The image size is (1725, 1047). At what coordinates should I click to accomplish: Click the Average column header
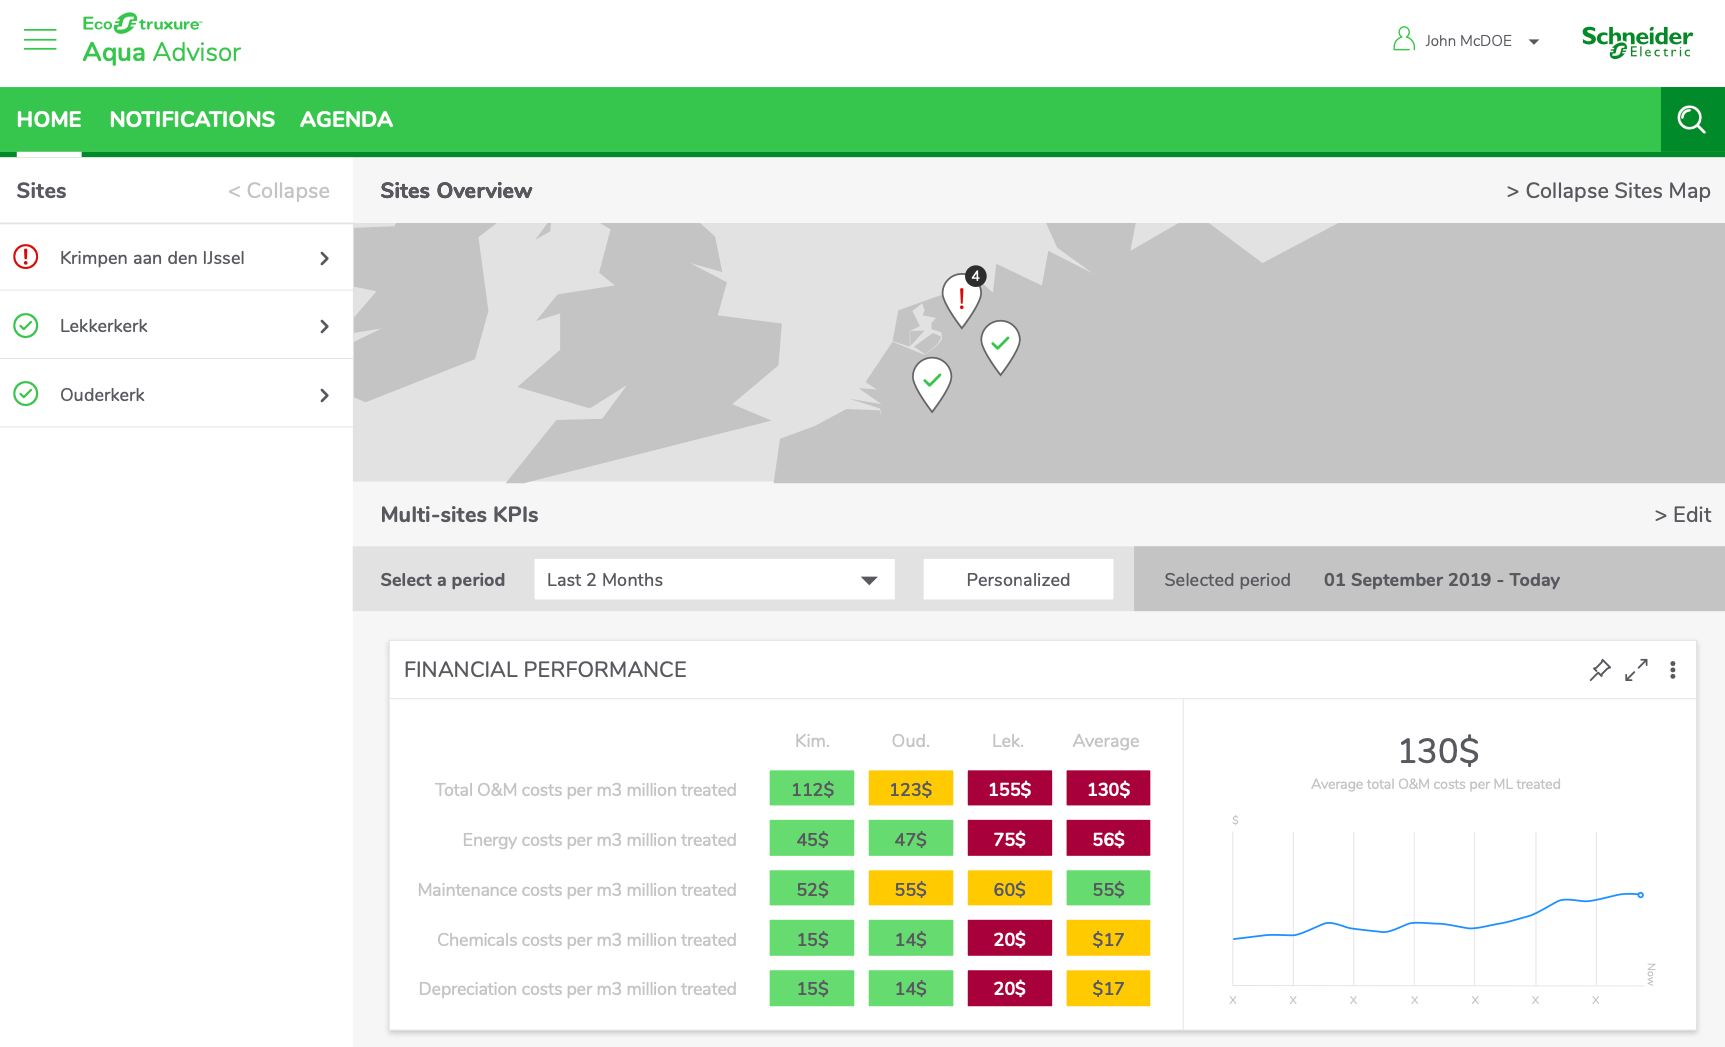[1106, 741]
